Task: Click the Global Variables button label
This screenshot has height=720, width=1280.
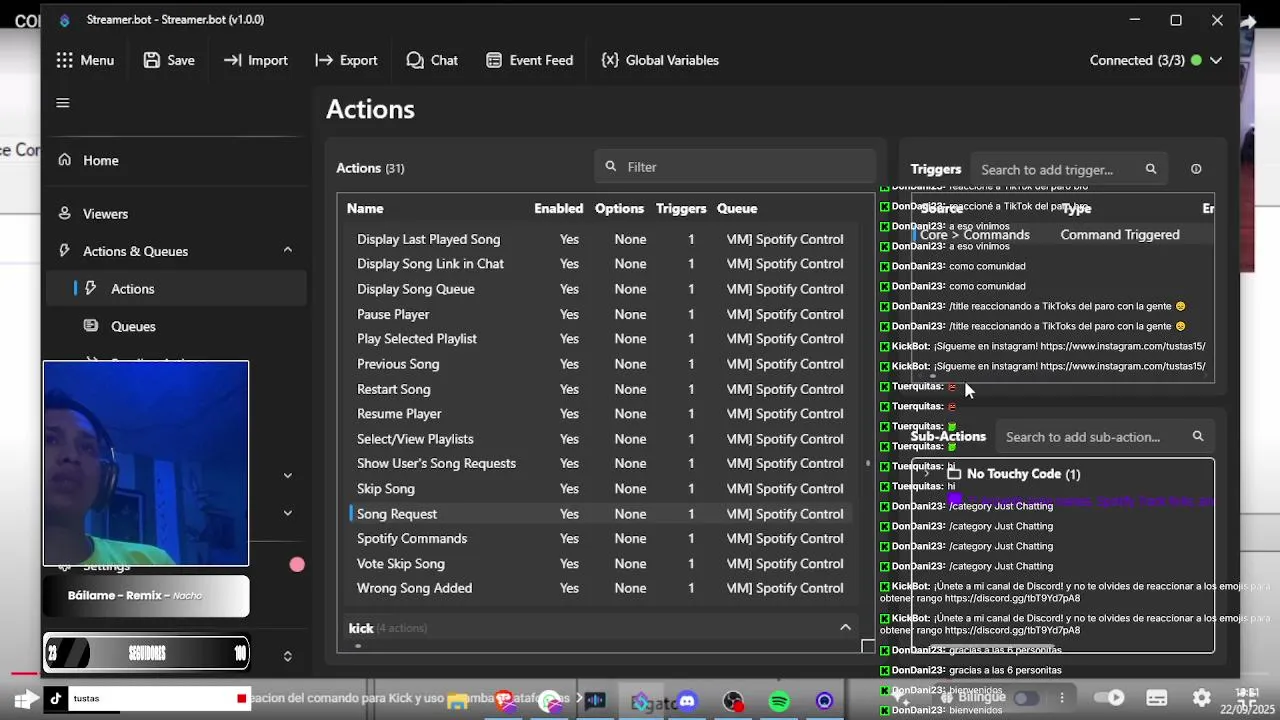Action: click(x=672, y=60)
